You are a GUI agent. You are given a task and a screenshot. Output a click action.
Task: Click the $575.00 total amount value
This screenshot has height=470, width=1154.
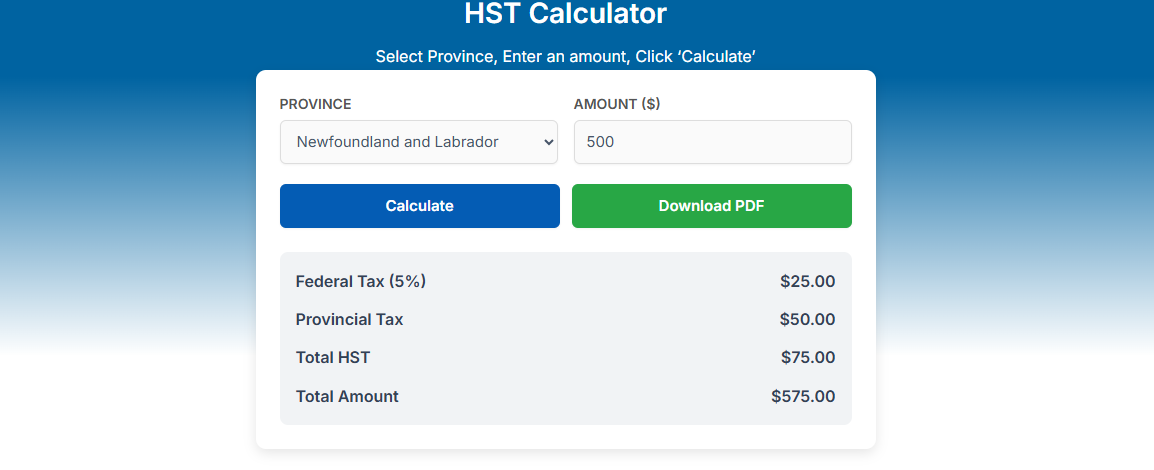803,397
